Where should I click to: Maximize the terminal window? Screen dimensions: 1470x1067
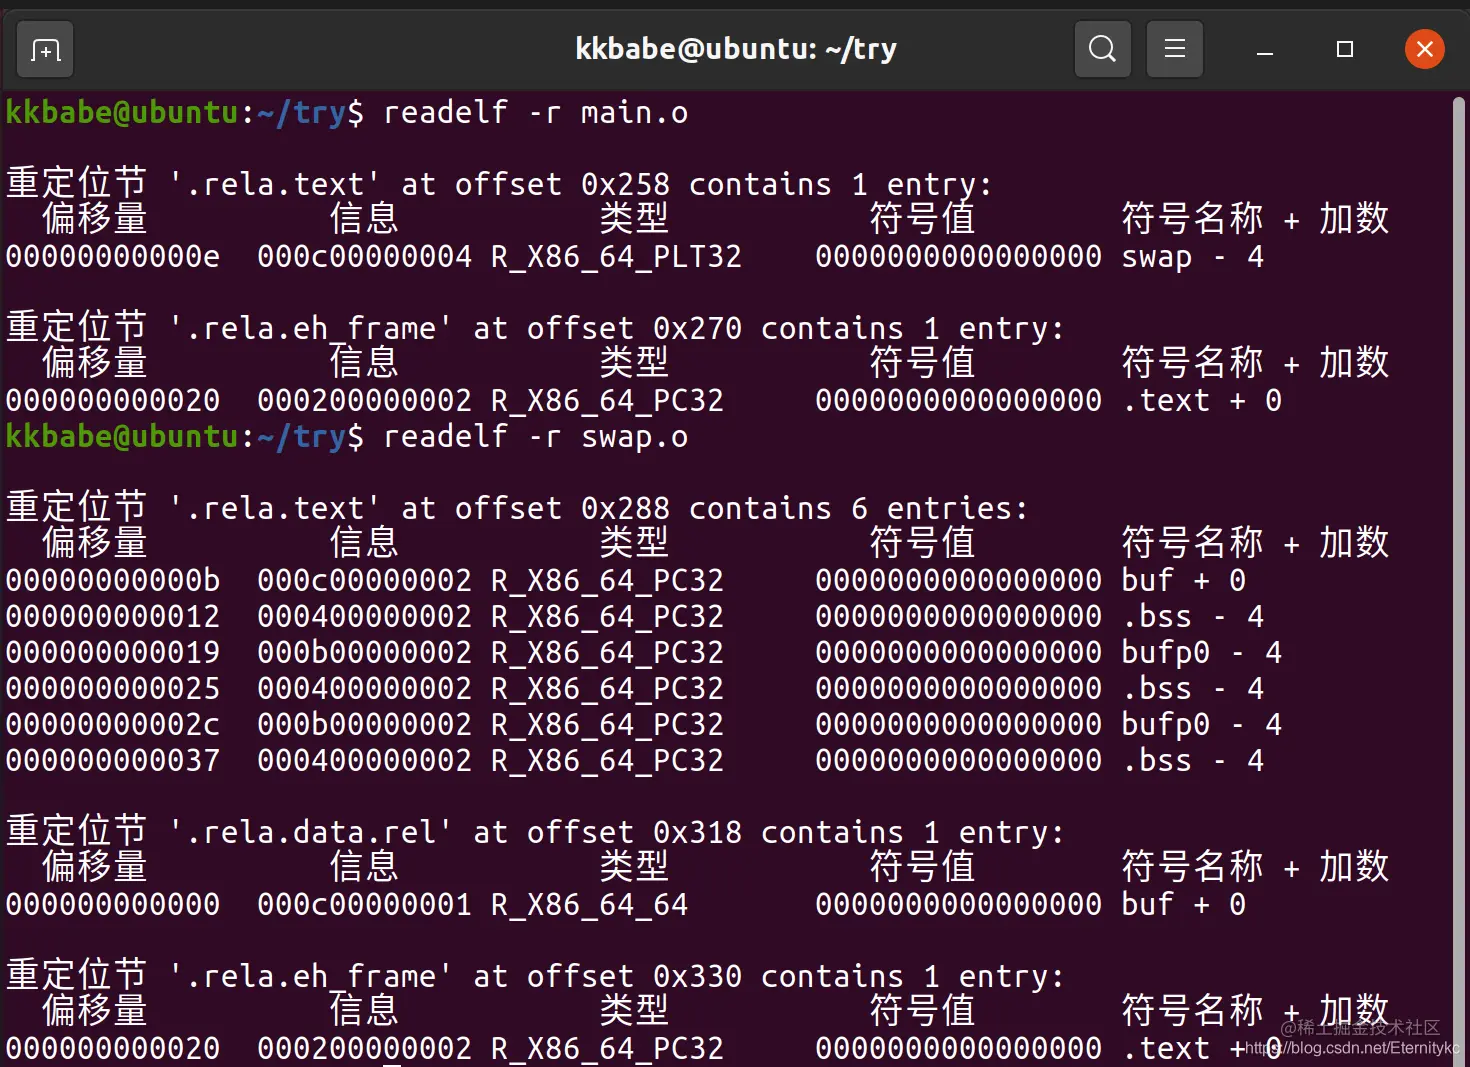pyautogui.click(x=1344, y=49)
